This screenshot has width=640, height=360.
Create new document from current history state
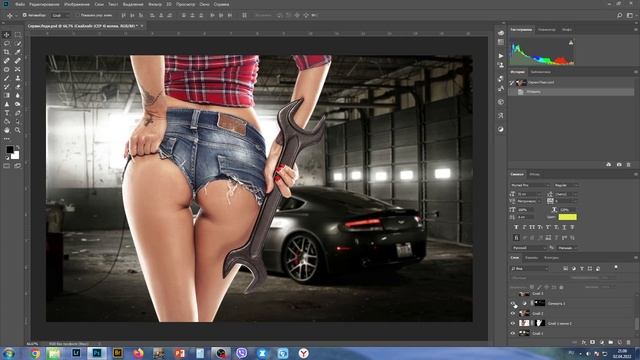click(x=609, y=164)
